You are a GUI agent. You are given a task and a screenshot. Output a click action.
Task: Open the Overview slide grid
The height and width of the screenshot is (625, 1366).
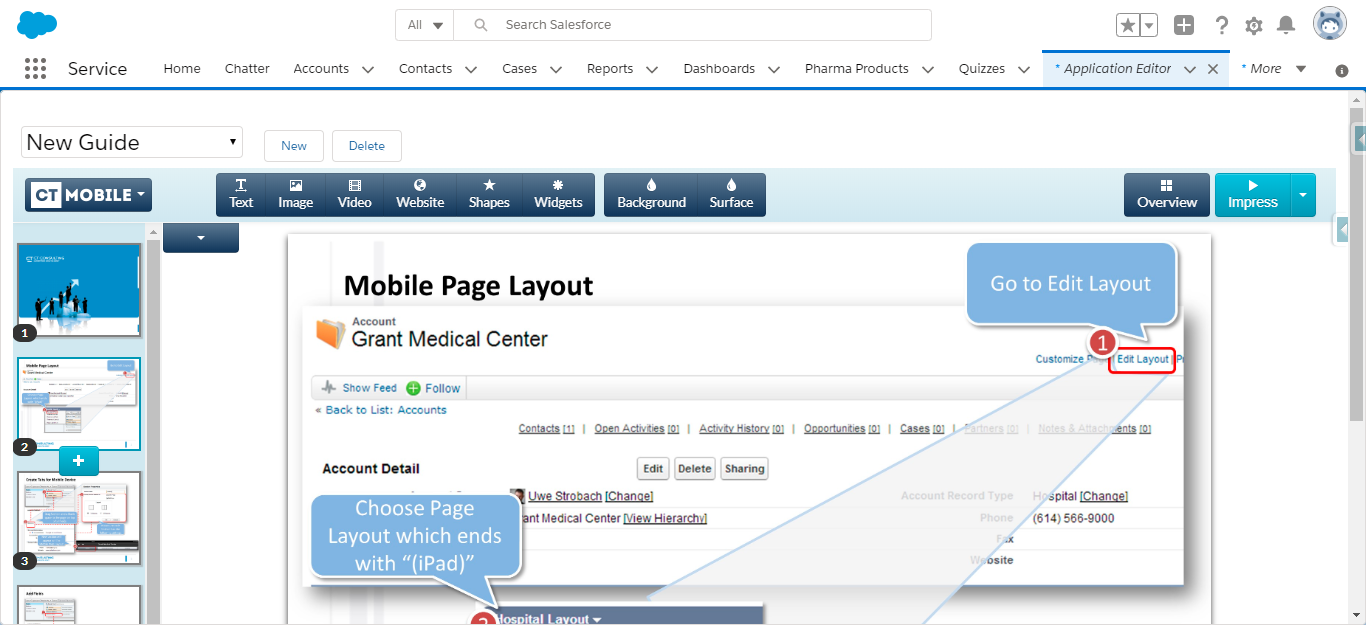point(1166,194)
